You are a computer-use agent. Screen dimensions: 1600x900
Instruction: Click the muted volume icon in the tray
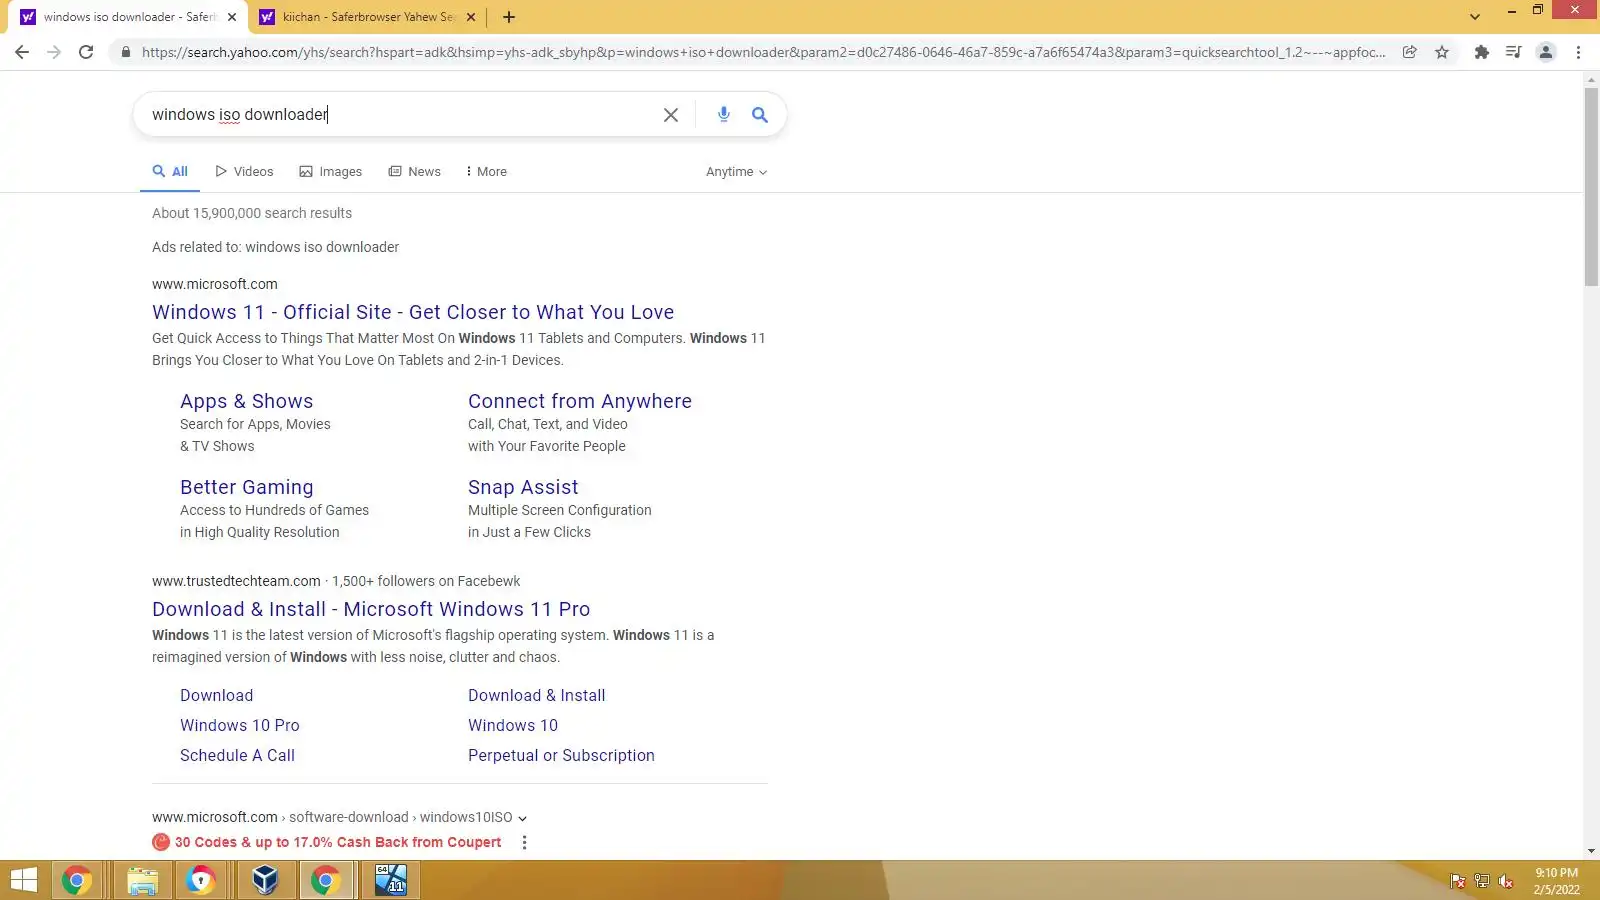1506,881
